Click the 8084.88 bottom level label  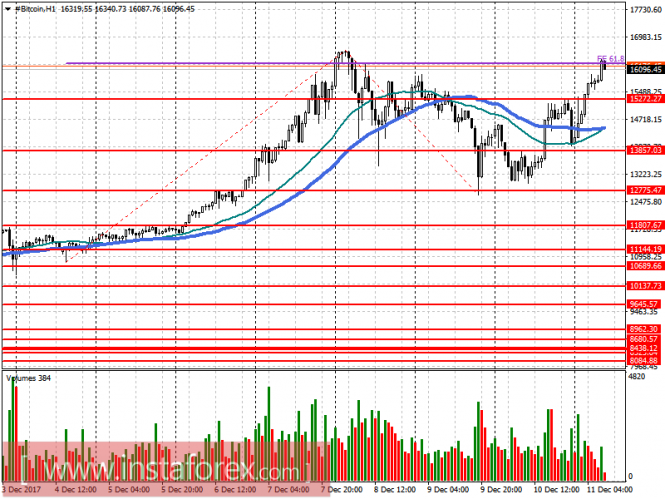point(643,360)
